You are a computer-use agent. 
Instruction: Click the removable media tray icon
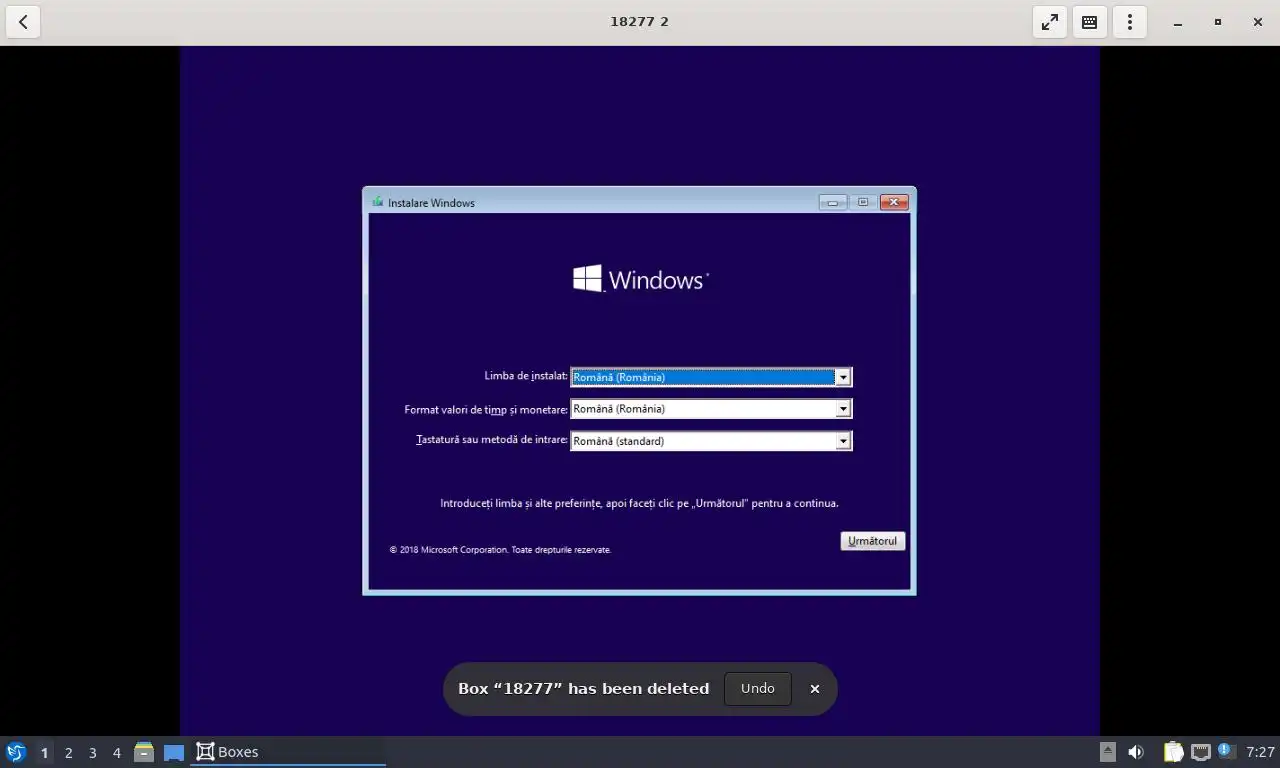tap(1108, 752)
